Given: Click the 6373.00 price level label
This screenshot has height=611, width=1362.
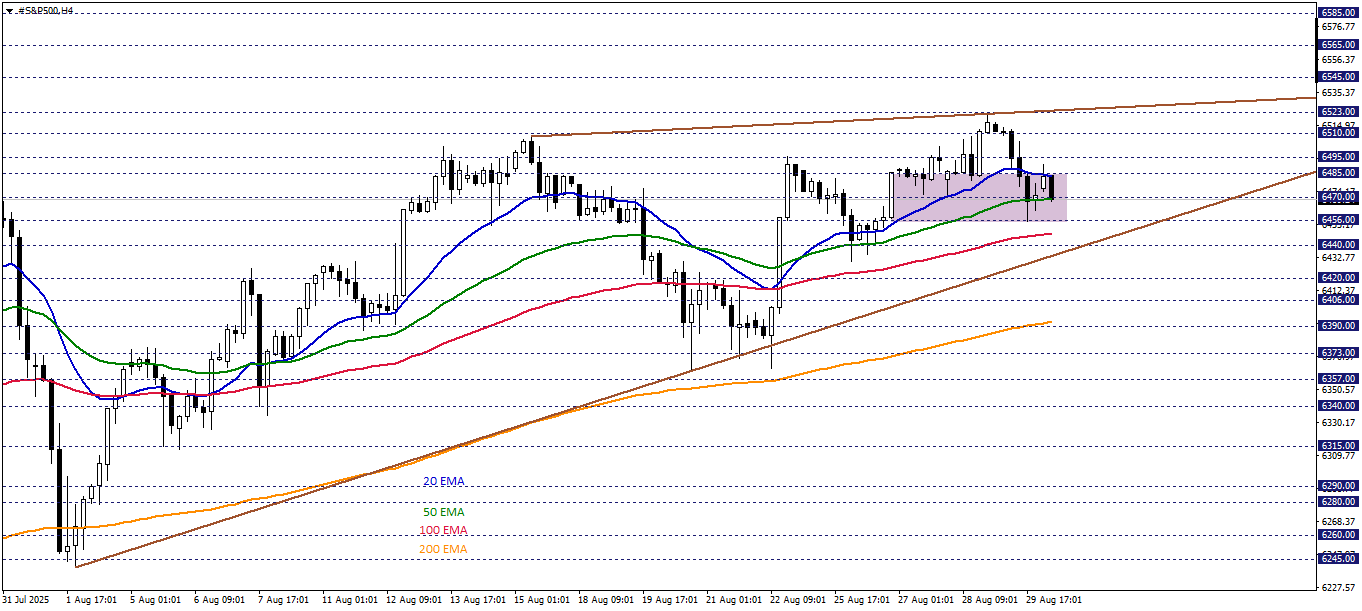Looking at the screenshot, I should click(1338, 352).
